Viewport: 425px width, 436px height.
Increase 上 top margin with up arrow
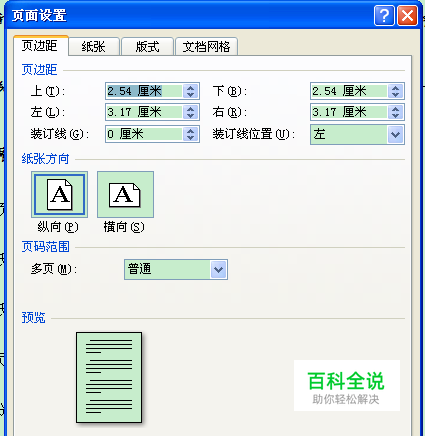pyautogui.click(x=191, y=88)
